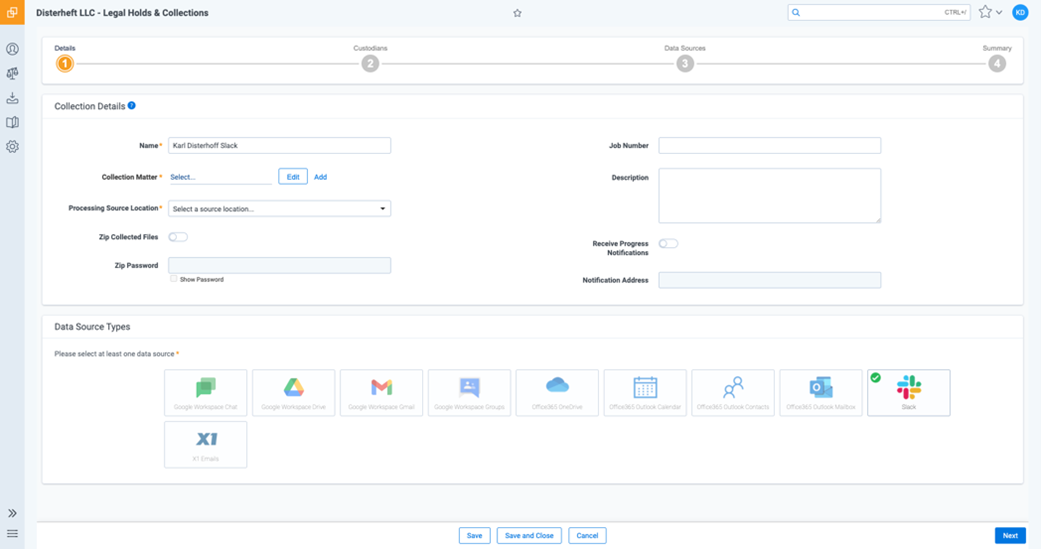The image size is (1041, 549).
Task: Select the Google Workspace Chat data source
Action: click(205, 392)
